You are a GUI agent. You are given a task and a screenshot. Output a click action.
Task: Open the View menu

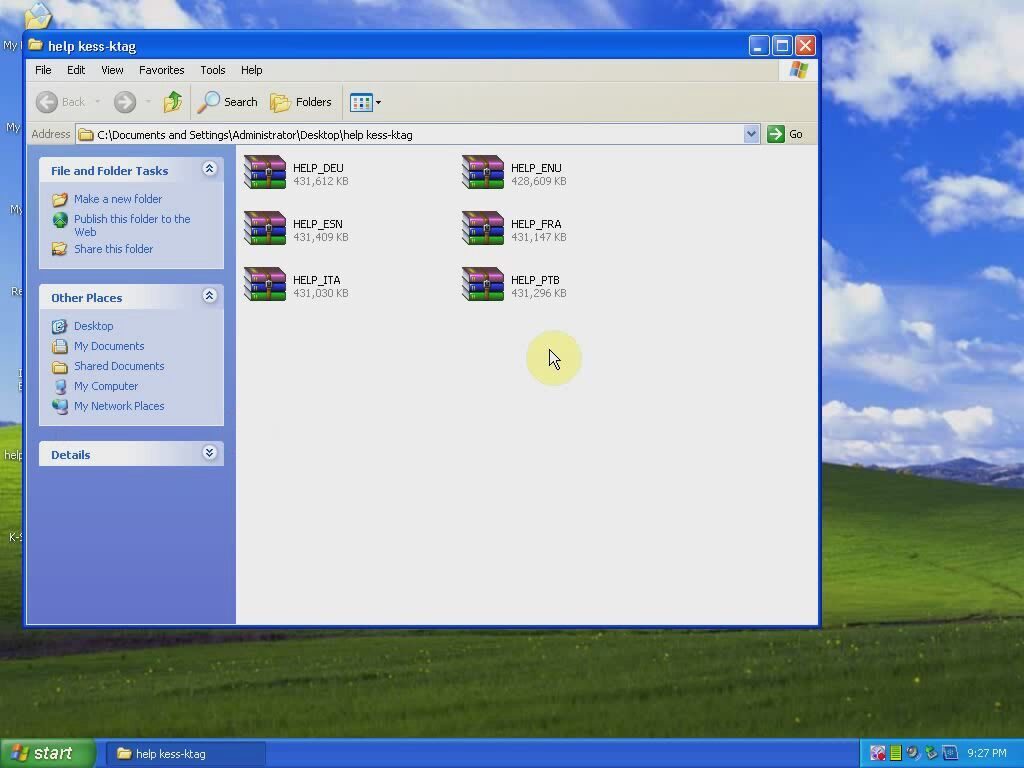click(x=112, y=70)
